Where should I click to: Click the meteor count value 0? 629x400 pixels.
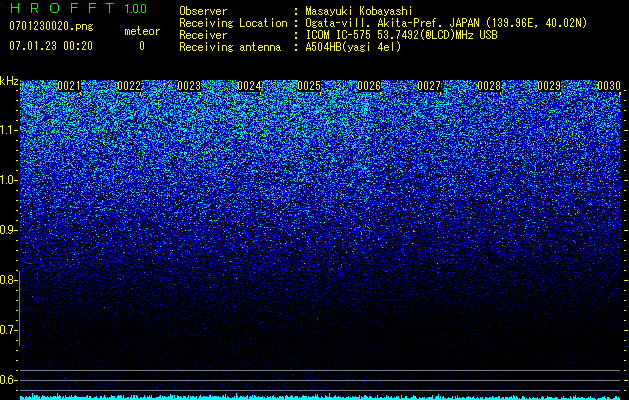tap(142, 46)
